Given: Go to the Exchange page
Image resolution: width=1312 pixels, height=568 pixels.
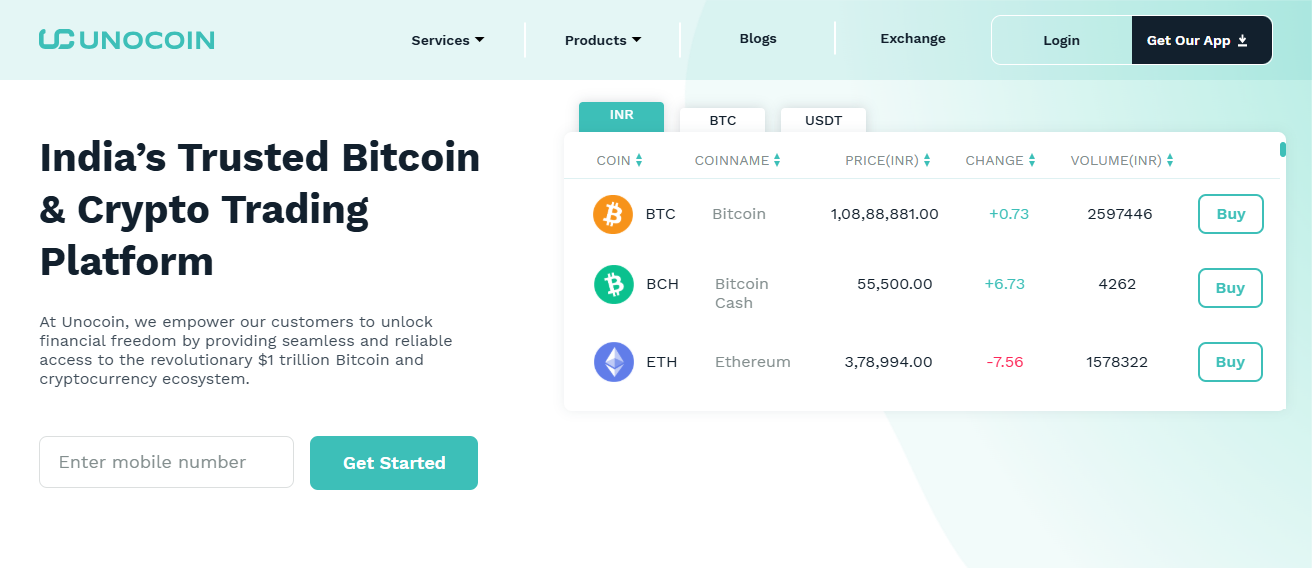Looking at the screenshot, I should pos(912,39).
